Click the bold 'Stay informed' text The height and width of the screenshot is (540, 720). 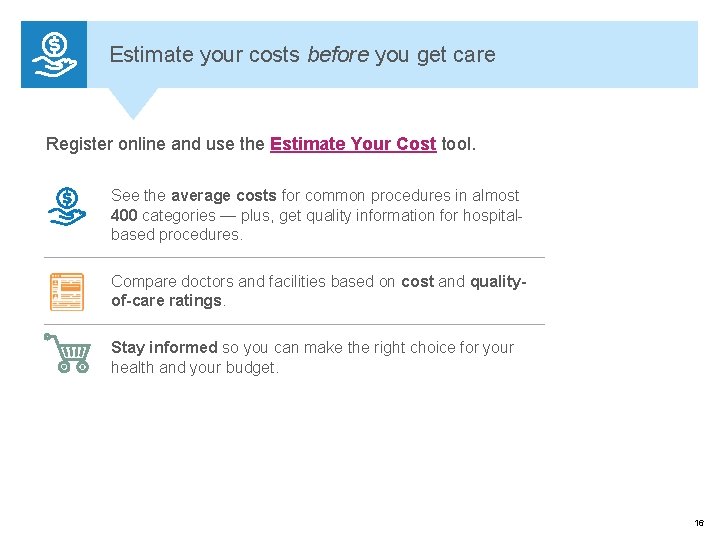[x=164, y=348]
